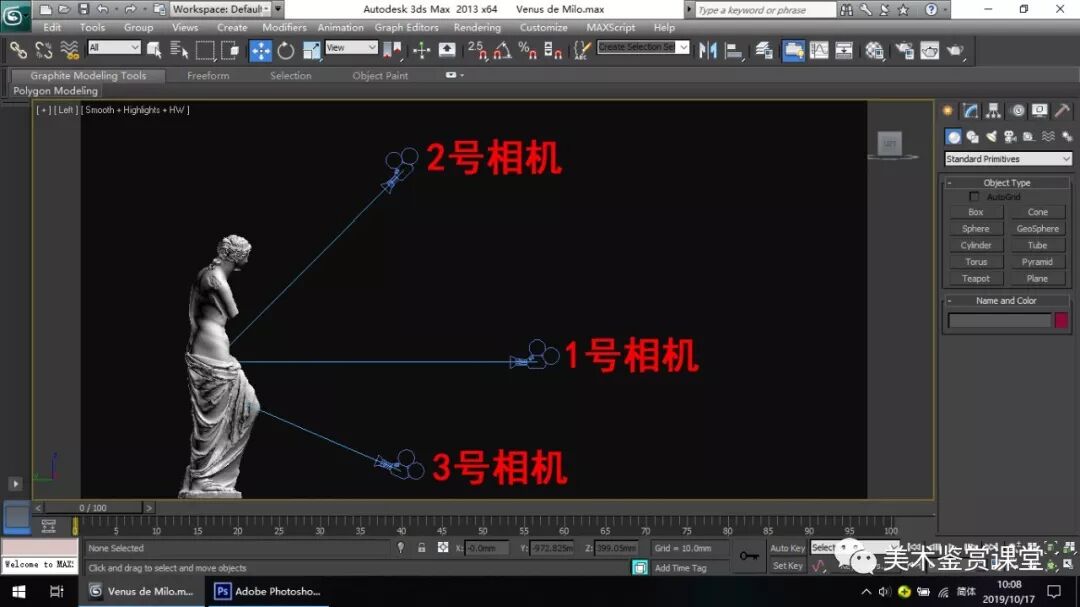The image size is (1080, 607).
Task: Open the Graph Editors menu
Action: click(x=406, y=28)
